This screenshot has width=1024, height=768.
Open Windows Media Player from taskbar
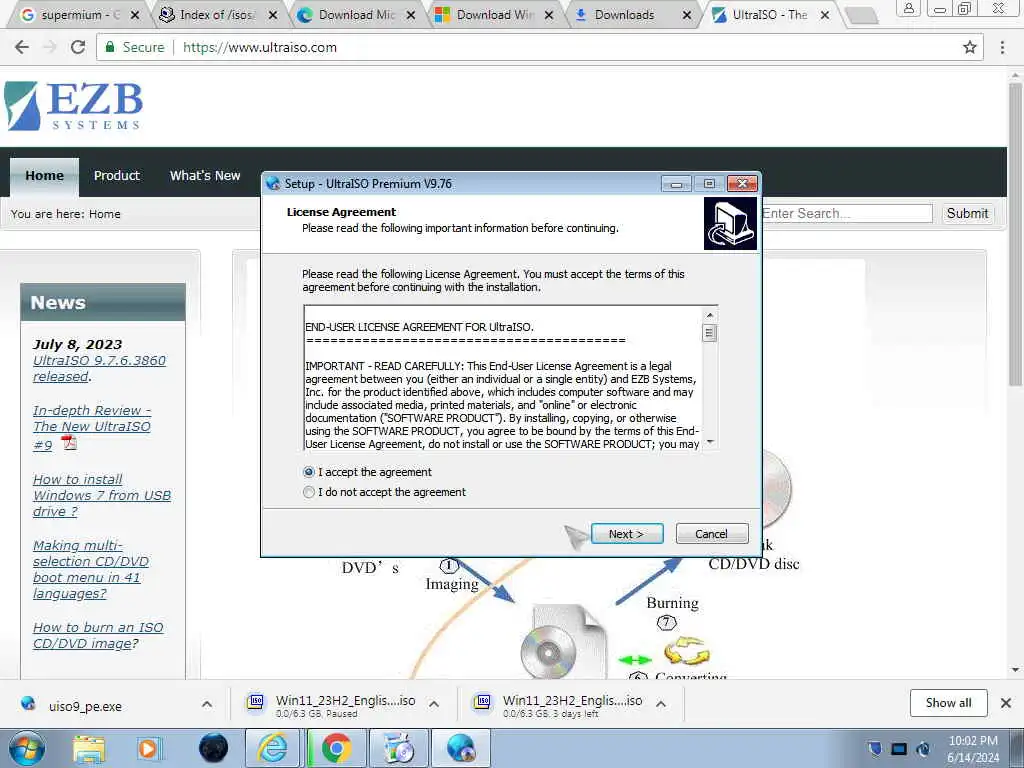149,748
